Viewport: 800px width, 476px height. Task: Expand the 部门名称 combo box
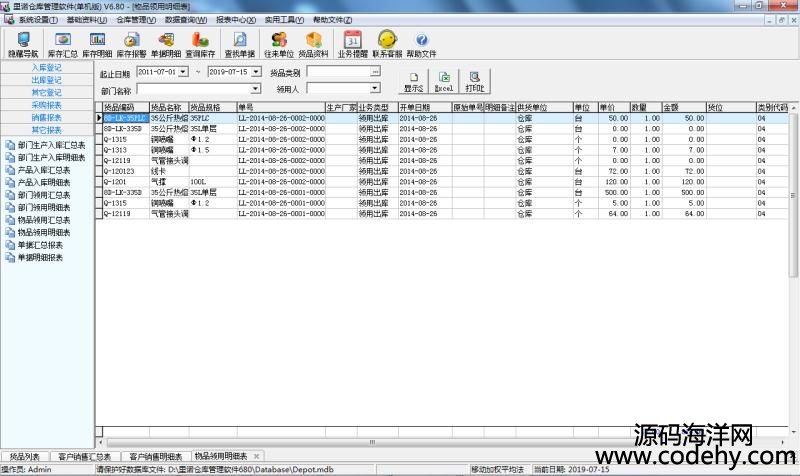pyautogui.click(x=255, y=89)
